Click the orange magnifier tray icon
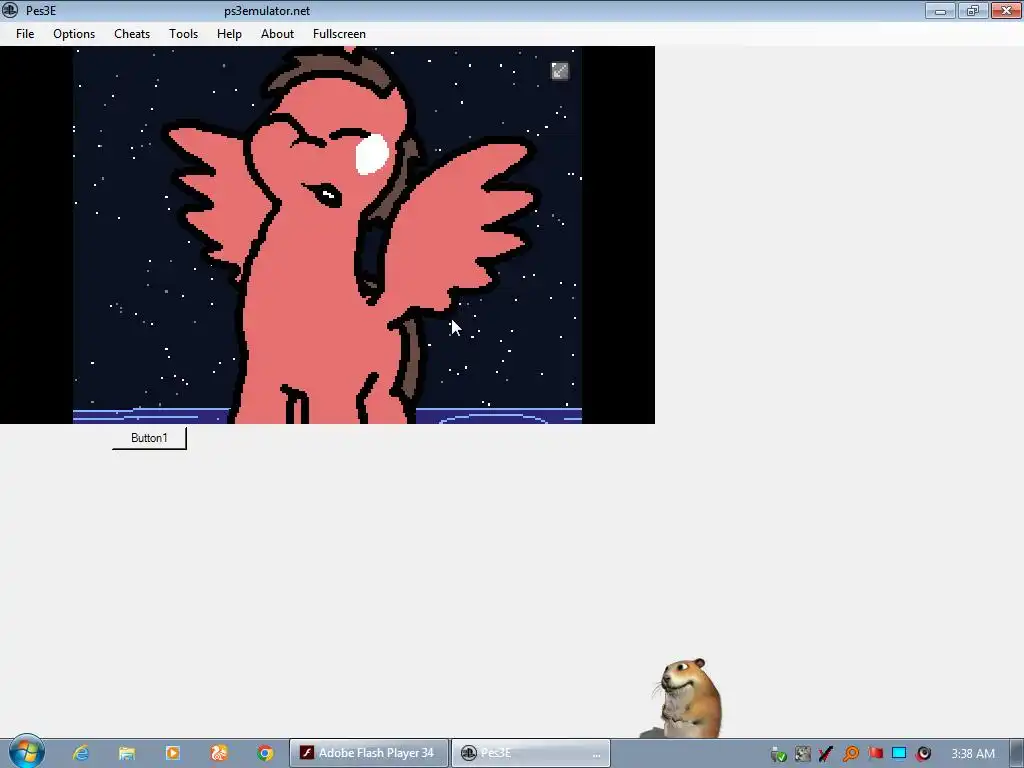1024x768 pixels. 851,754
